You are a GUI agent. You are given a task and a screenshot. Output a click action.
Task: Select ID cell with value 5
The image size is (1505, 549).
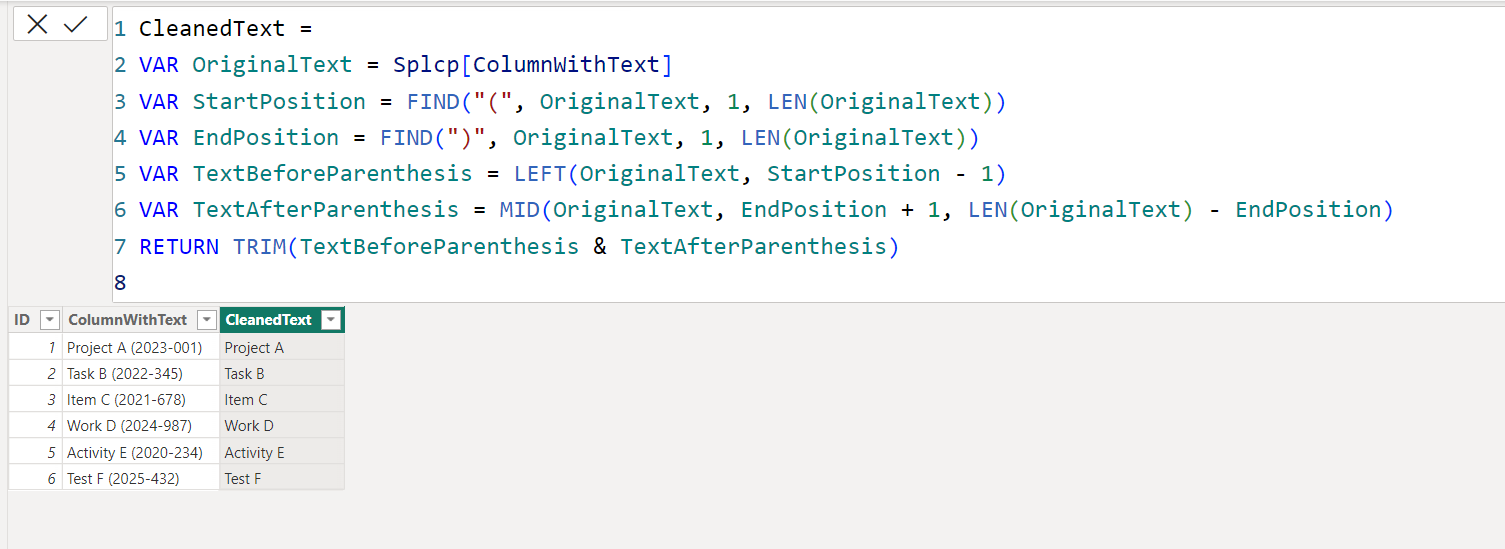(36, 452)
